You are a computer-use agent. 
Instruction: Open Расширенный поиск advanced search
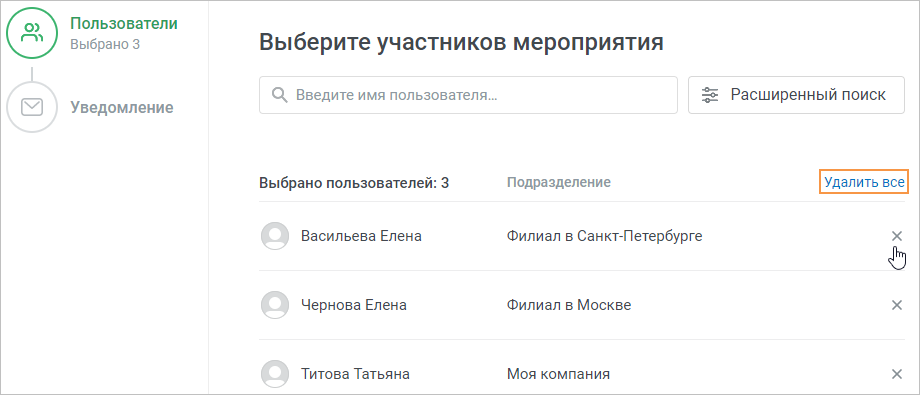pos(796,95)
